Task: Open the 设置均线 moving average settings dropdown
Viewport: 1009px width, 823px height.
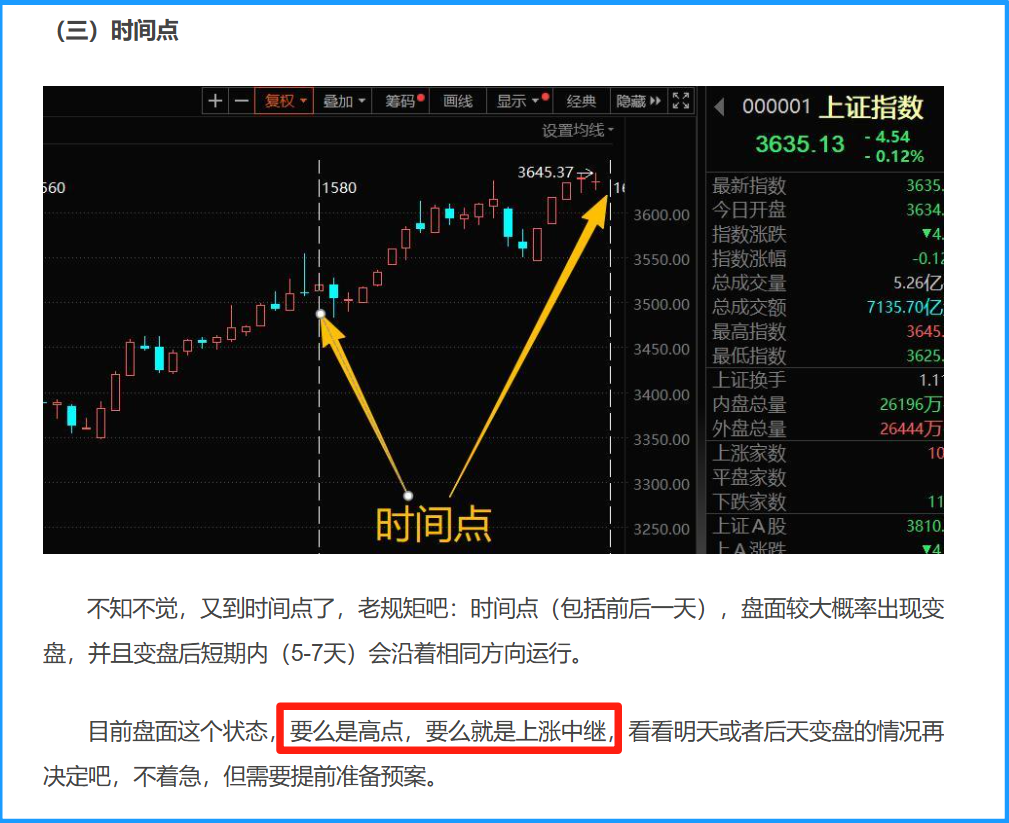Action: 577,130
